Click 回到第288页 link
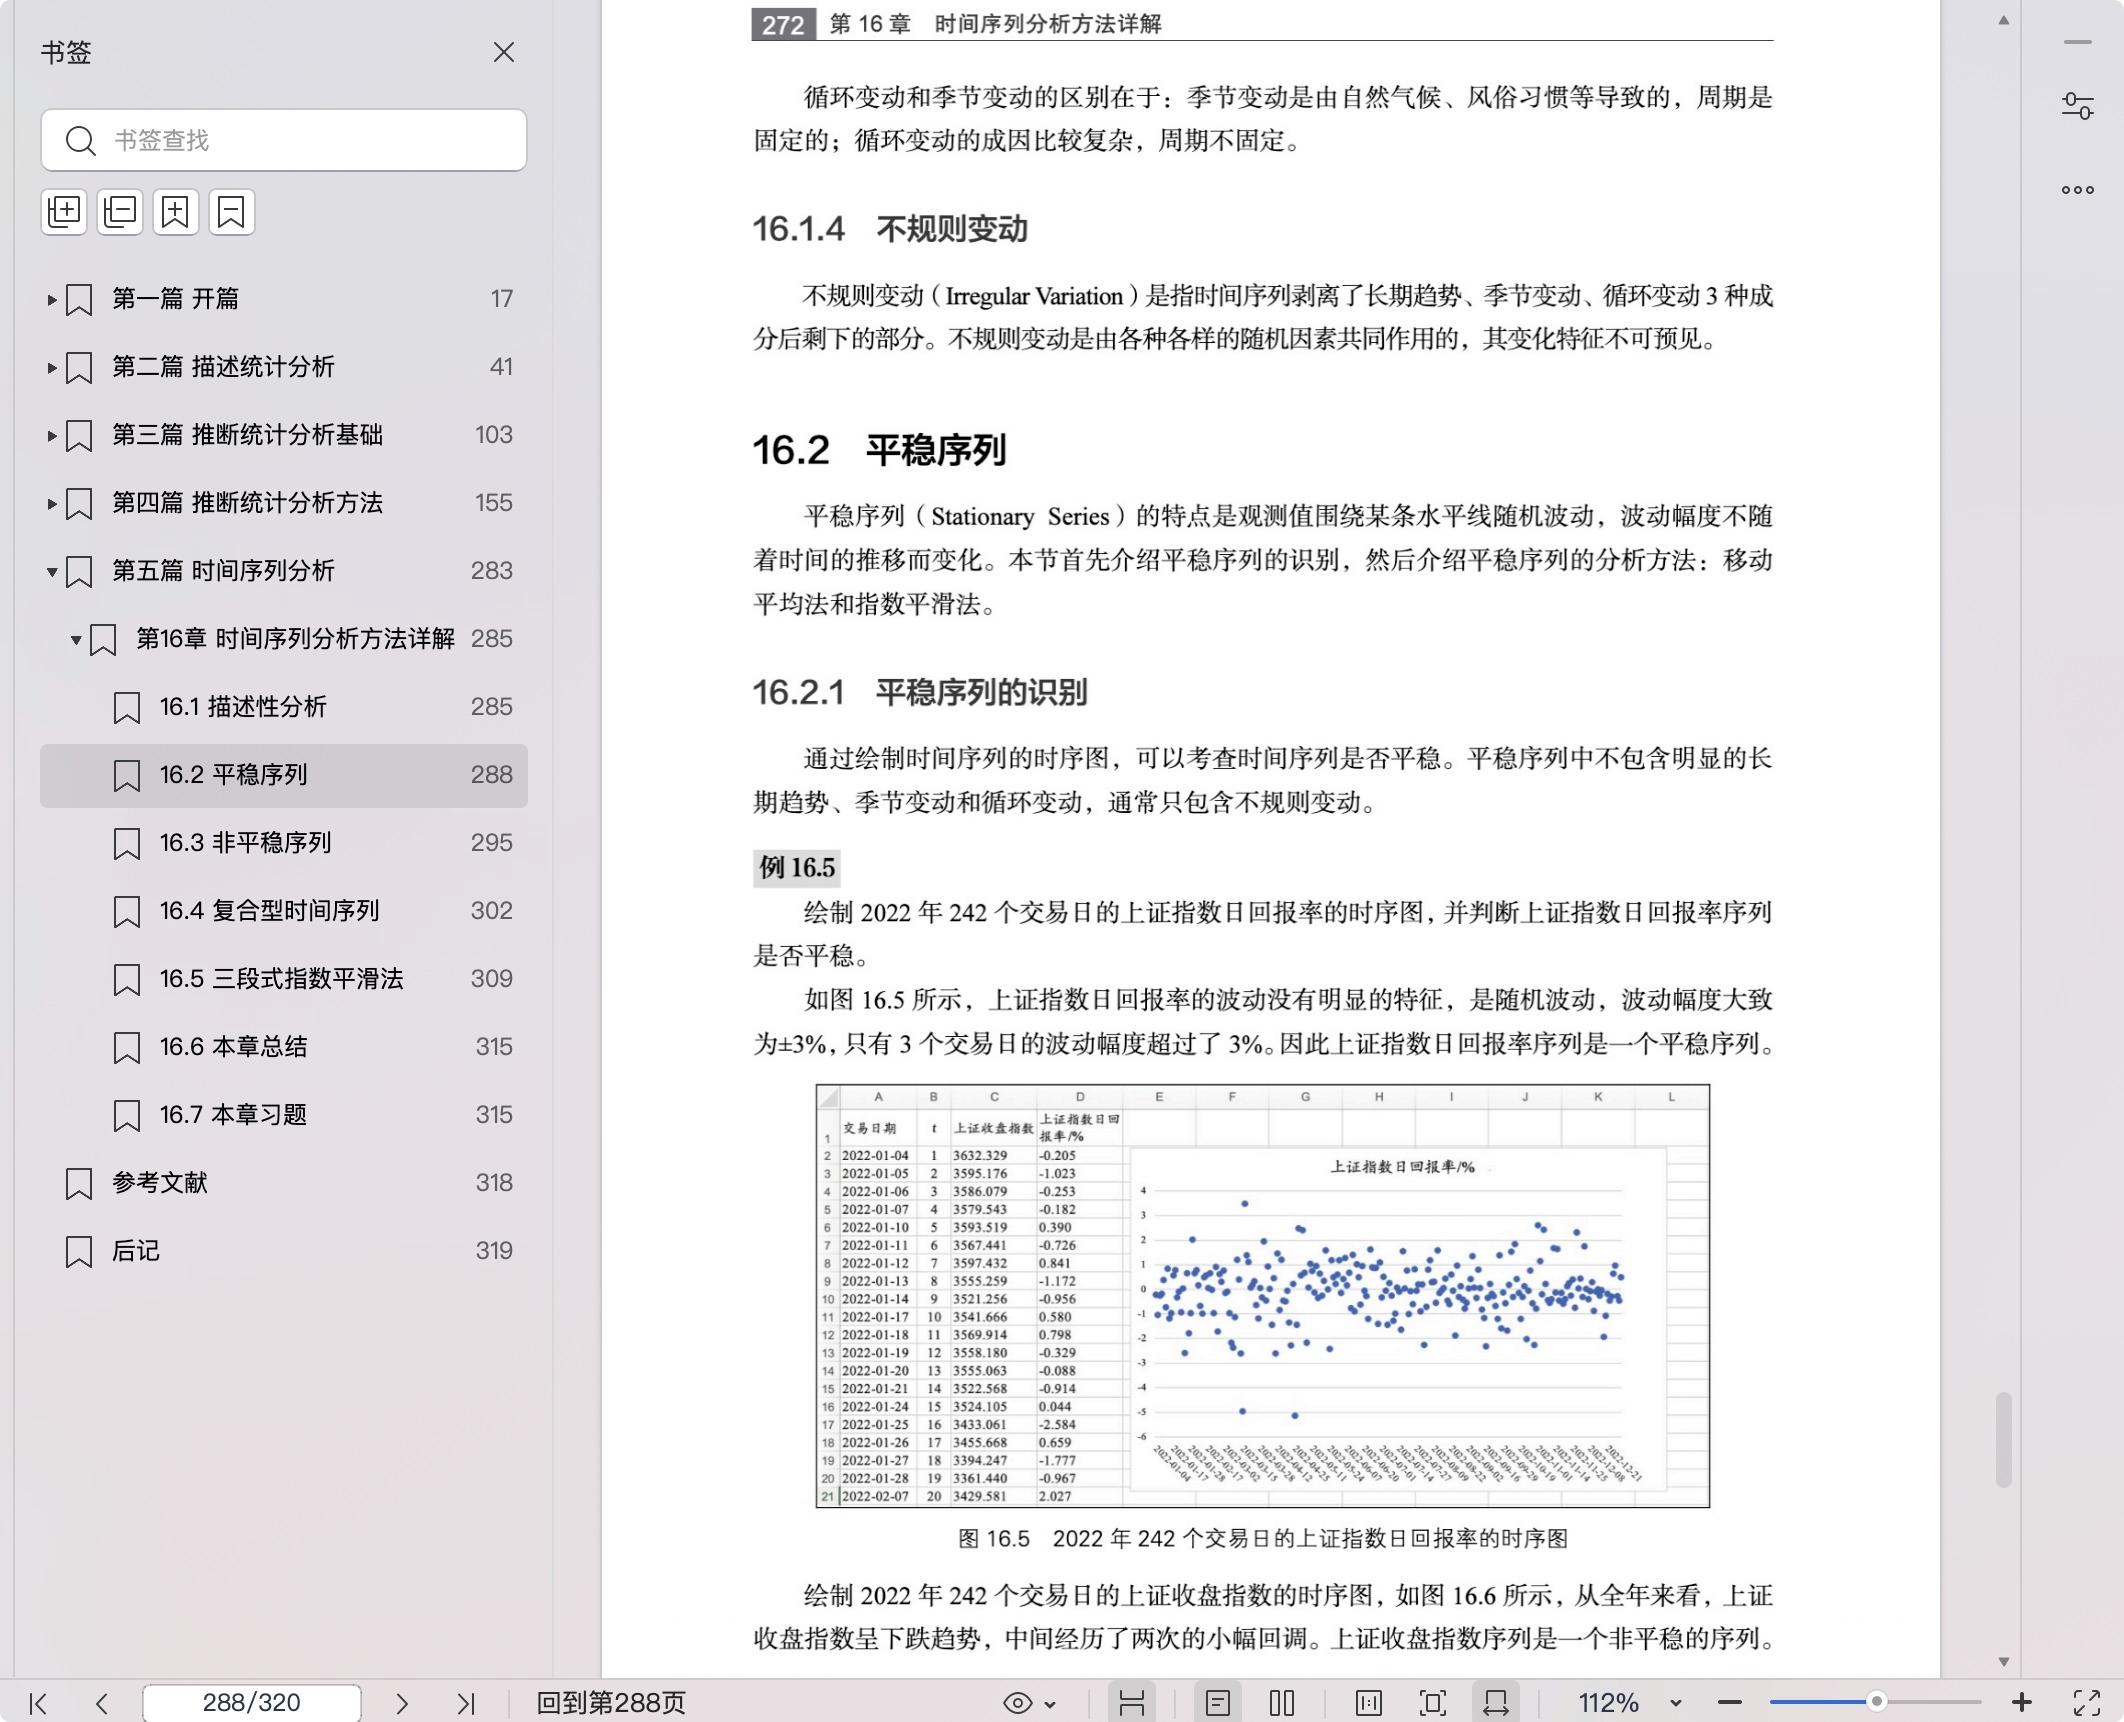The width and height of the screenshot is (2124, 1722). pos(611,1703)
